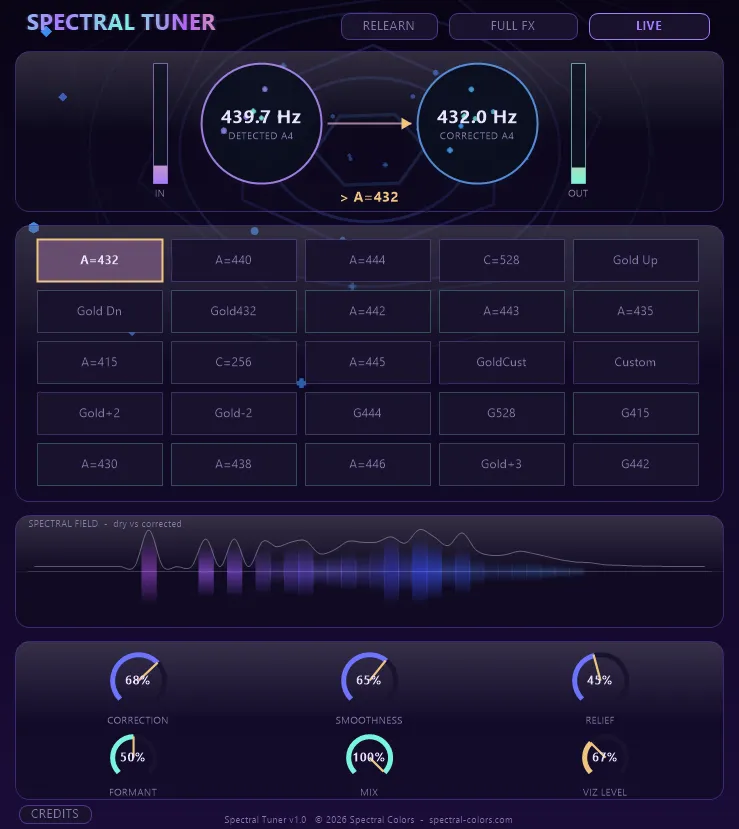Choose the A=443 preset
Viewport: 739px width, 829px height.
coord(502,311)
